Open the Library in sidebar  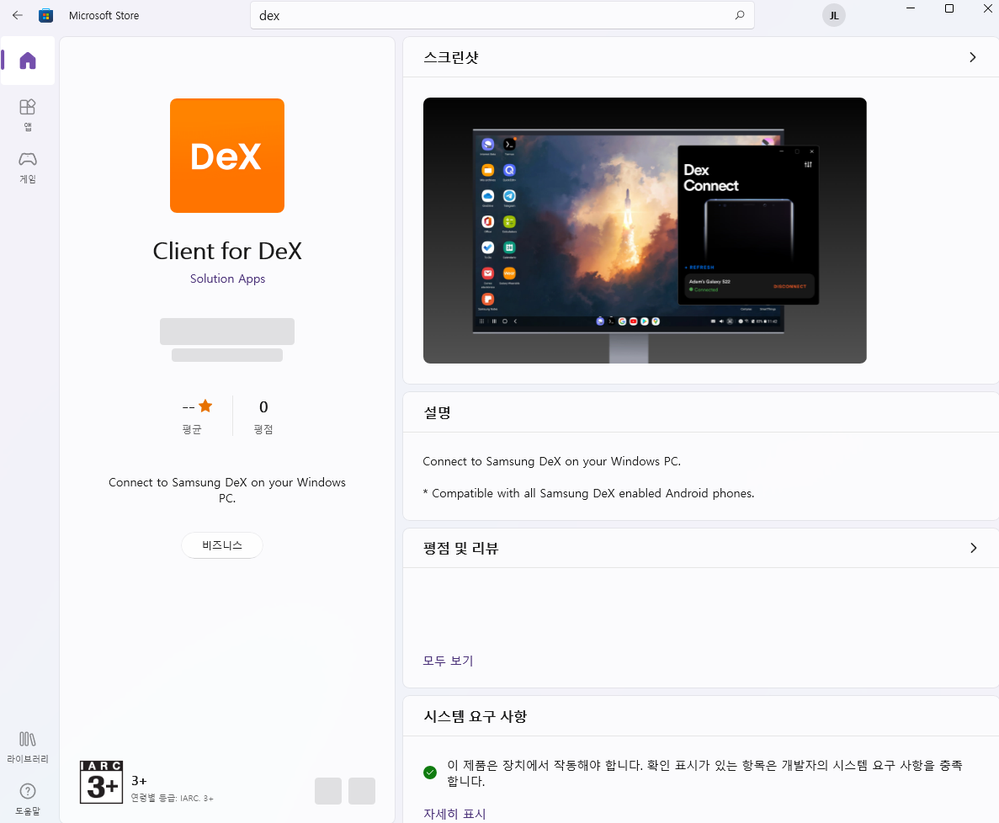[x=27, y=747]
